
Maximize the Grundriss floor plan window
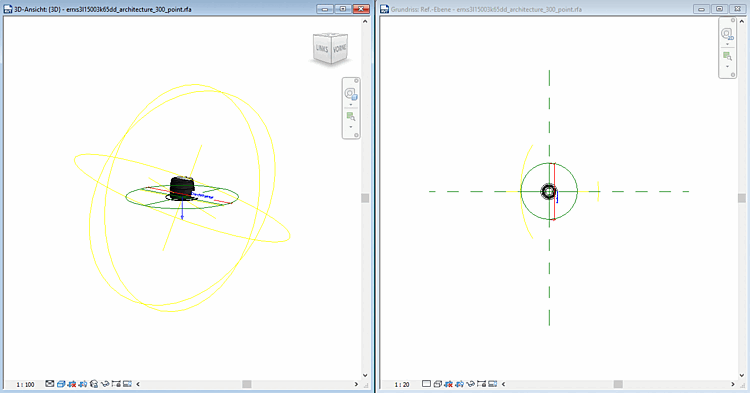coord(719,9)
